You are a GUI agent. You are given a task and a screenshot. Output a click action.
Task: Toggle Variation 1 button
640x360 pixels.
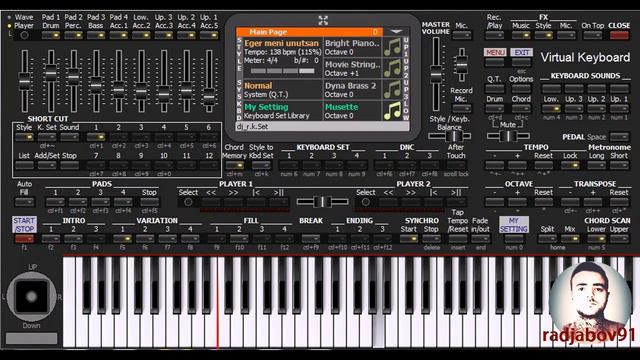pos(122,239)
